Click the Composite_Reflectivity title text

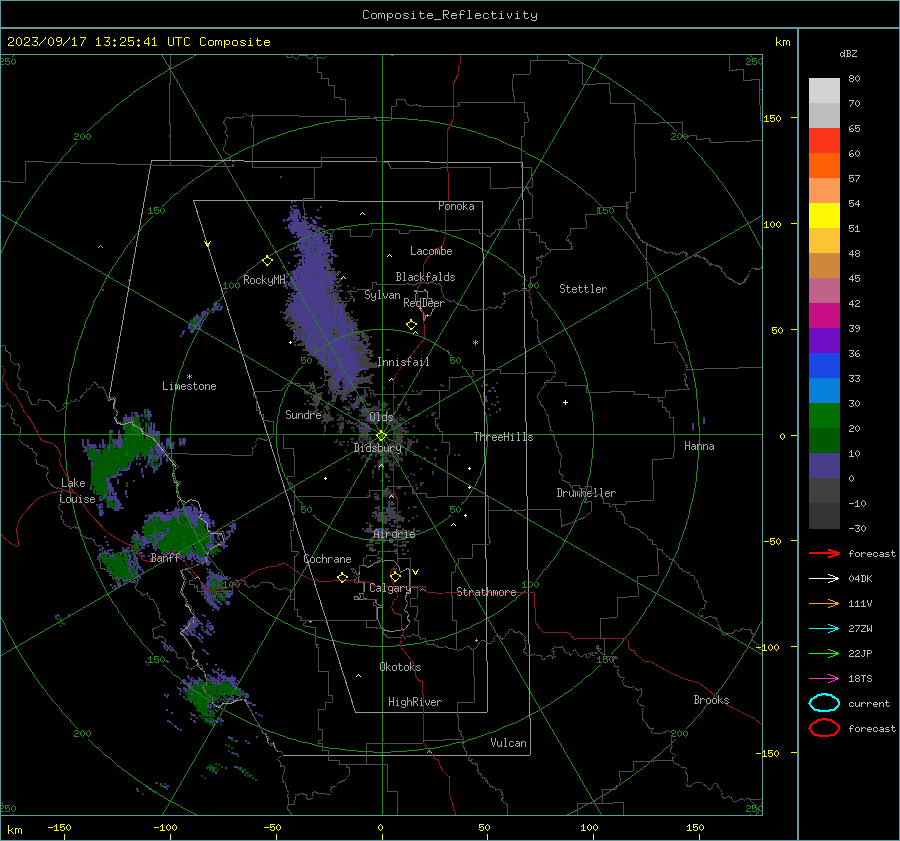(450, 15)
